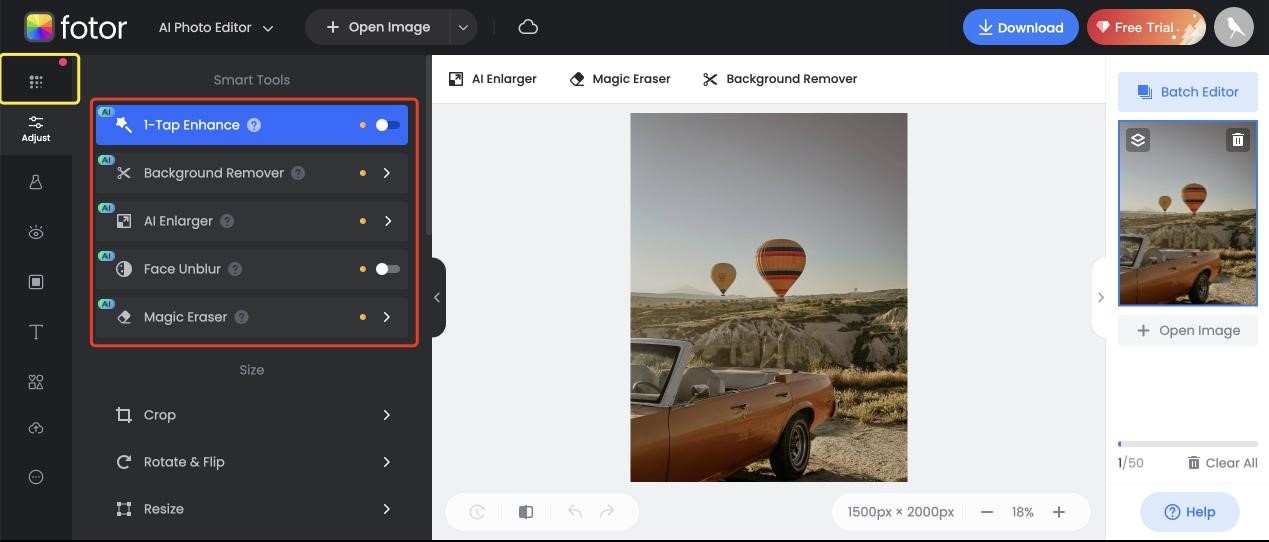Open the Beauty eye tool in sidebar
Screen dimensions: 1269x542
[36, 232]
